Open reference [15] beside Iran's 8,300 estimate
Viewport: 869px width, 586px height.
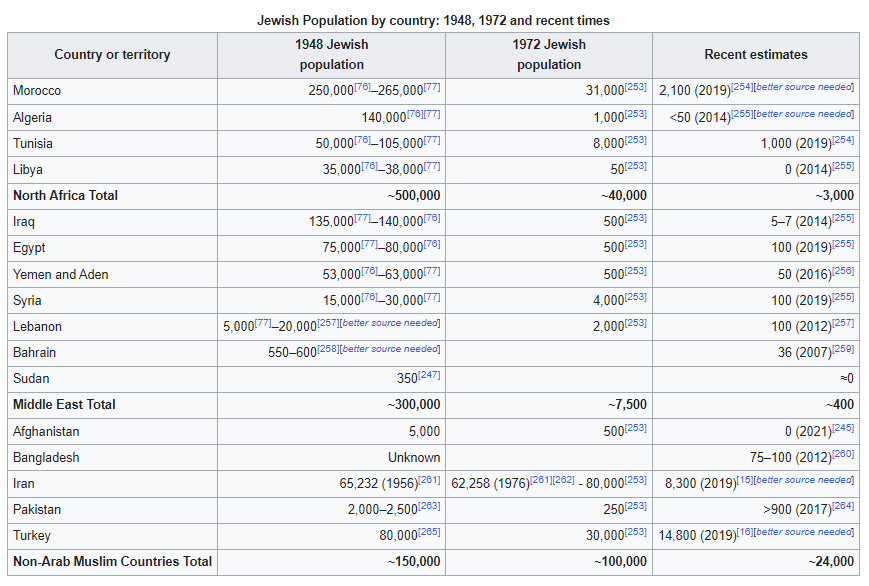point(746,480)
